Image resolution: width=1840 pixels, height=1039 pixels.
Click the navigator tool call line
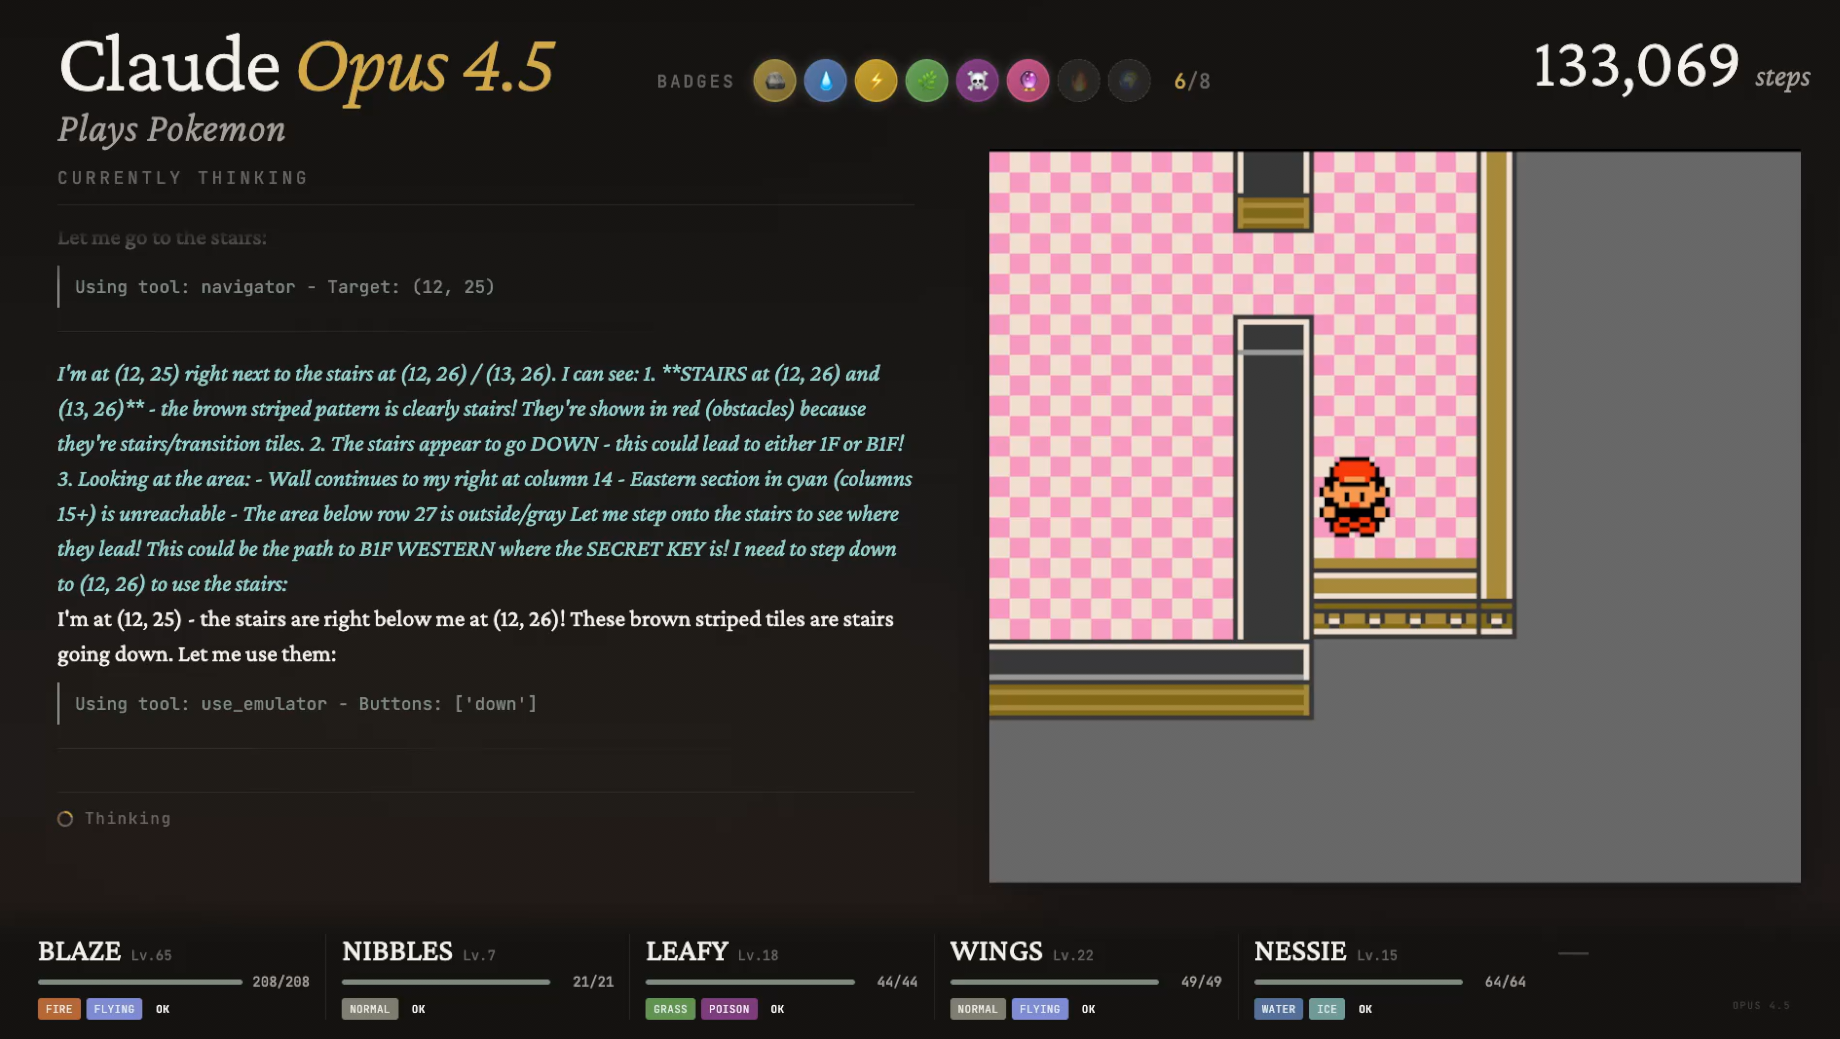point(285,287)
